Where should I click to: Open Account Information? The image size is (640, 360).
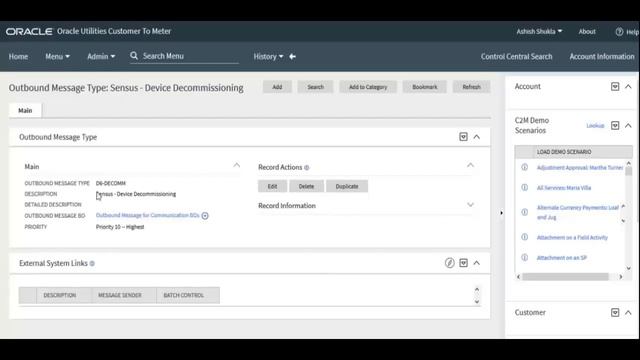point(602,57)
